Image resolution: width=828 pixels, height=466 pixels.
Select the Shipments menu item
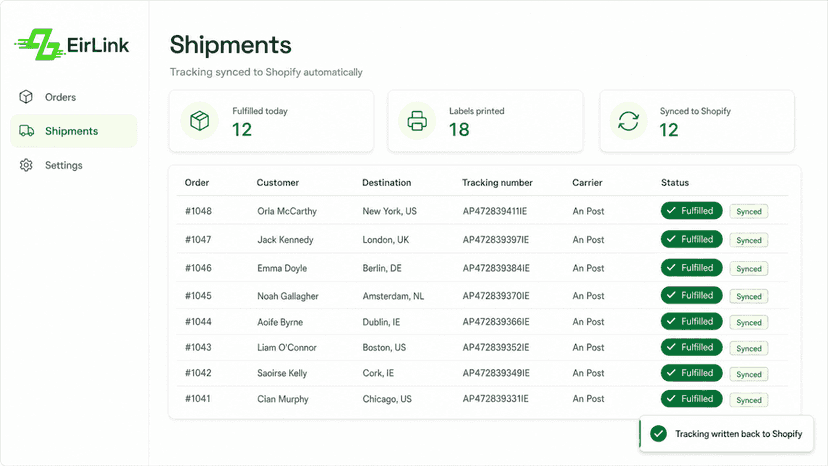[x=73, y=131]
